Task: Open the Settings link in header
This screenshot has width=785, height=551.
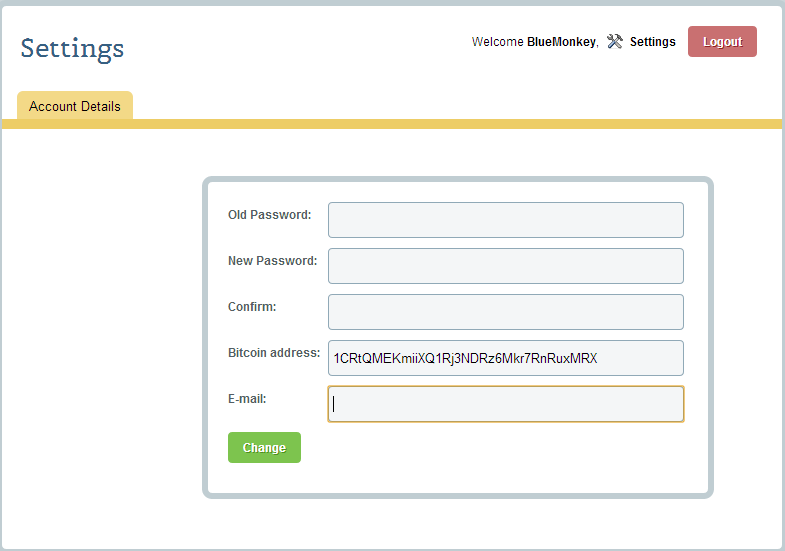Action: click(x=652, y=42)
